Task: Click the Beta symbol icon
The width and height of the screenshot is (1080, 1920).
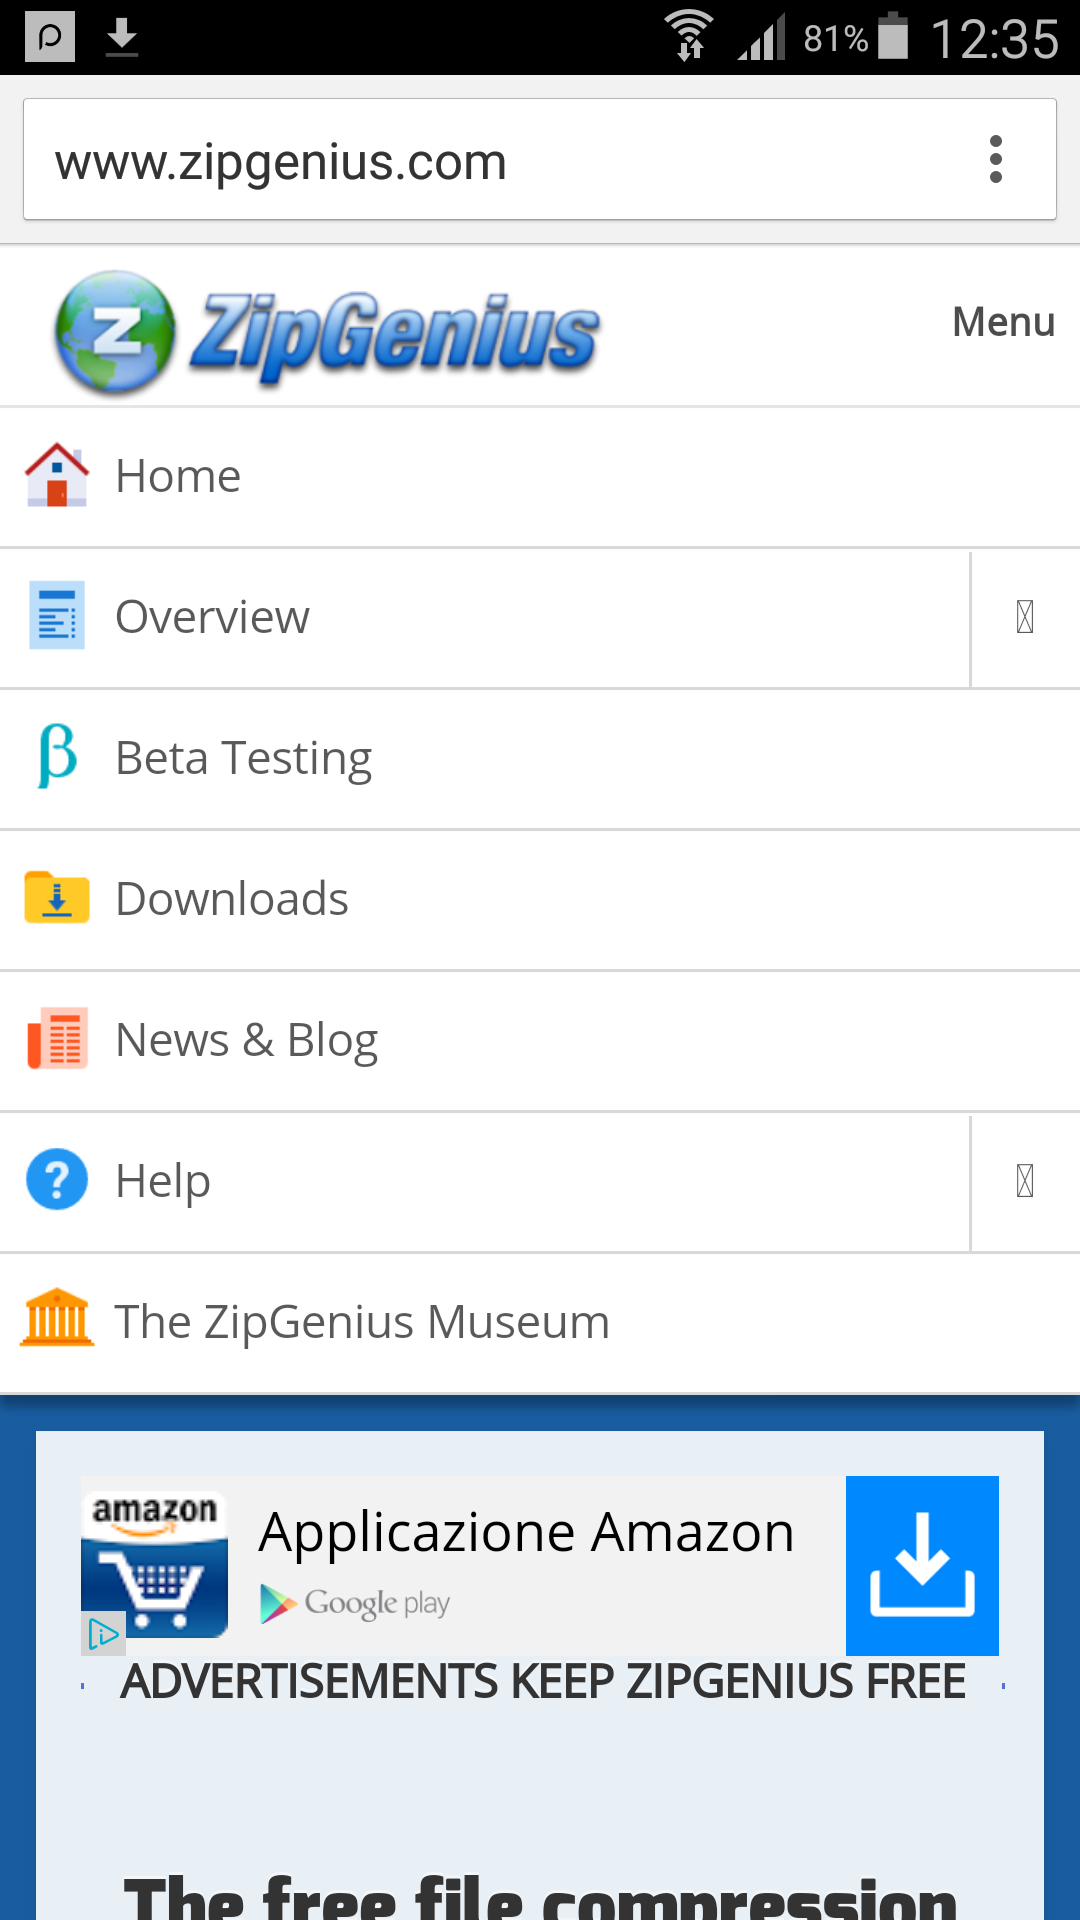Action: pyautogui.click(x=57, y=757)
